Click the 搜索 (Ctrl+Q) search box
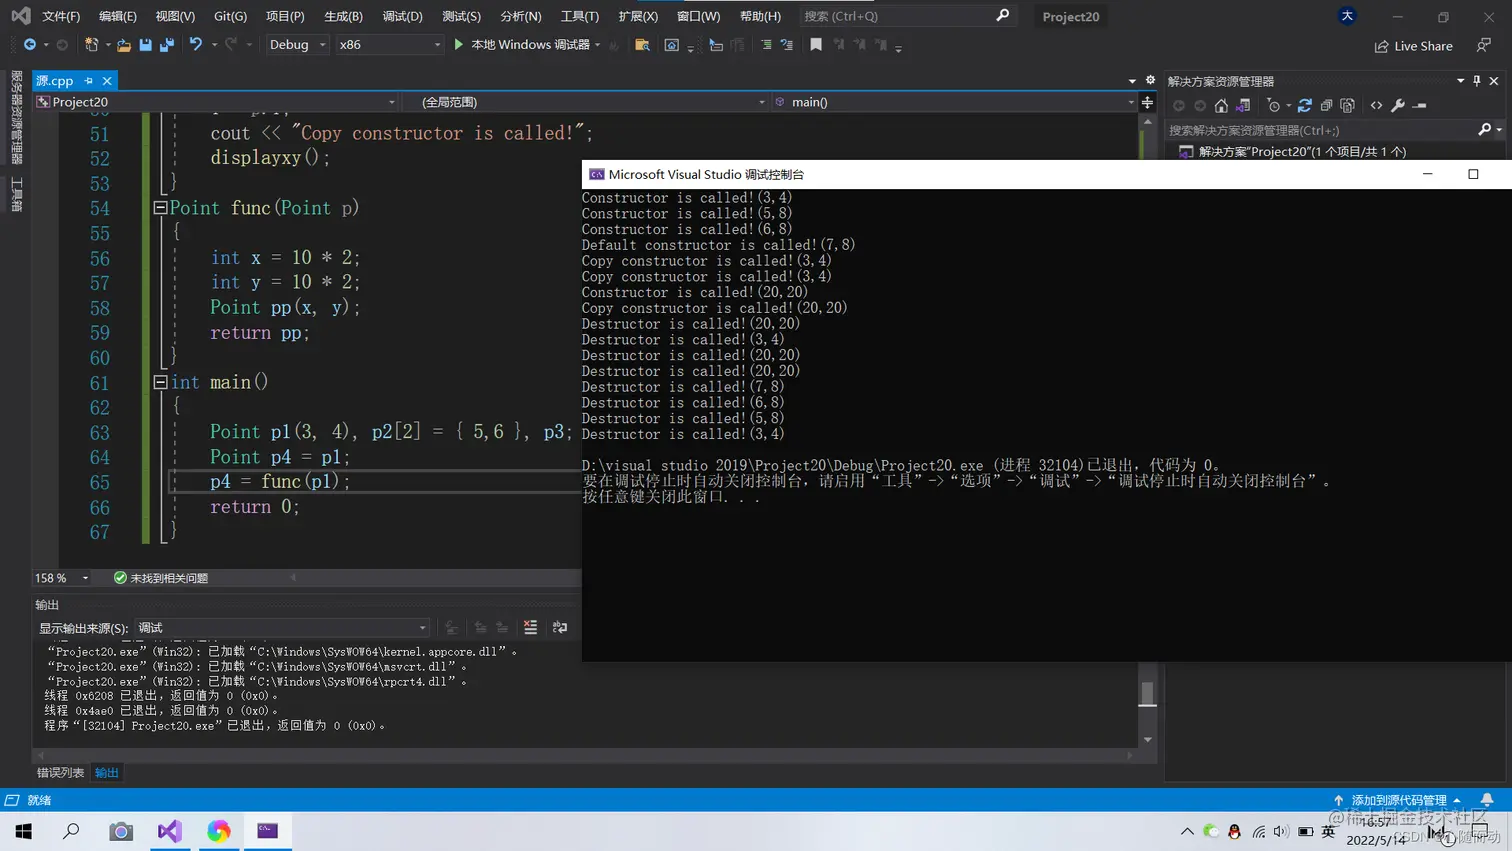The height and width of the screenshot is (851, 1512). coord(906,16)
